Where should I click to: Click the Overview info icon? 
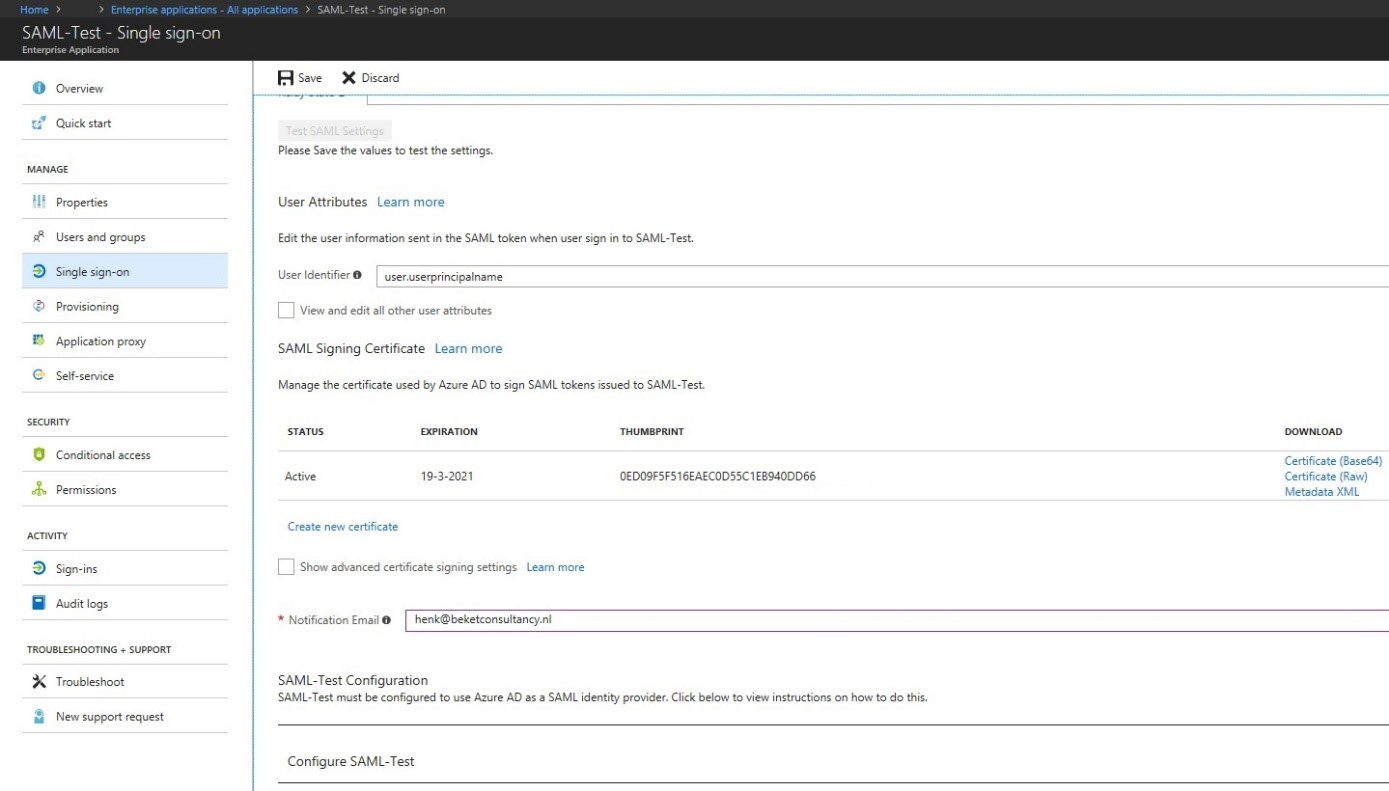(x=39, y=88)
